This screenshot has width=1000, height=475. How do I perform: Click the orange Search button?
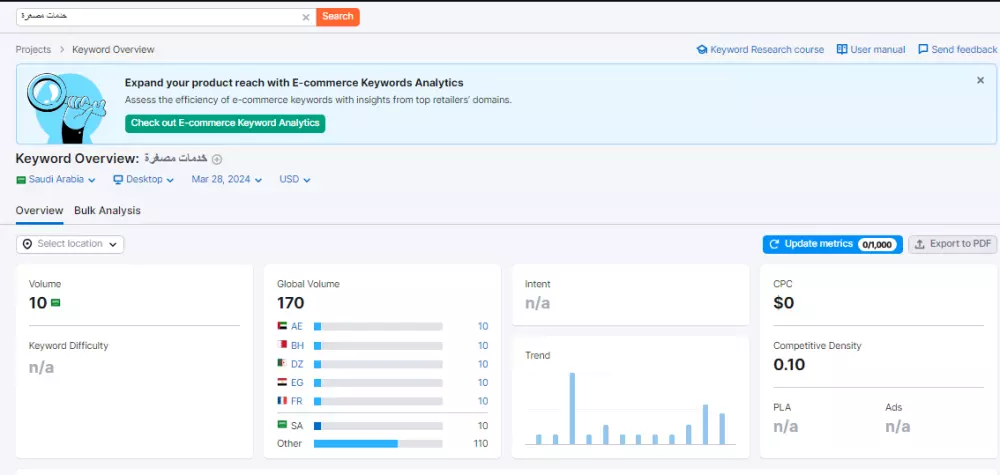(x=338, y=17)
